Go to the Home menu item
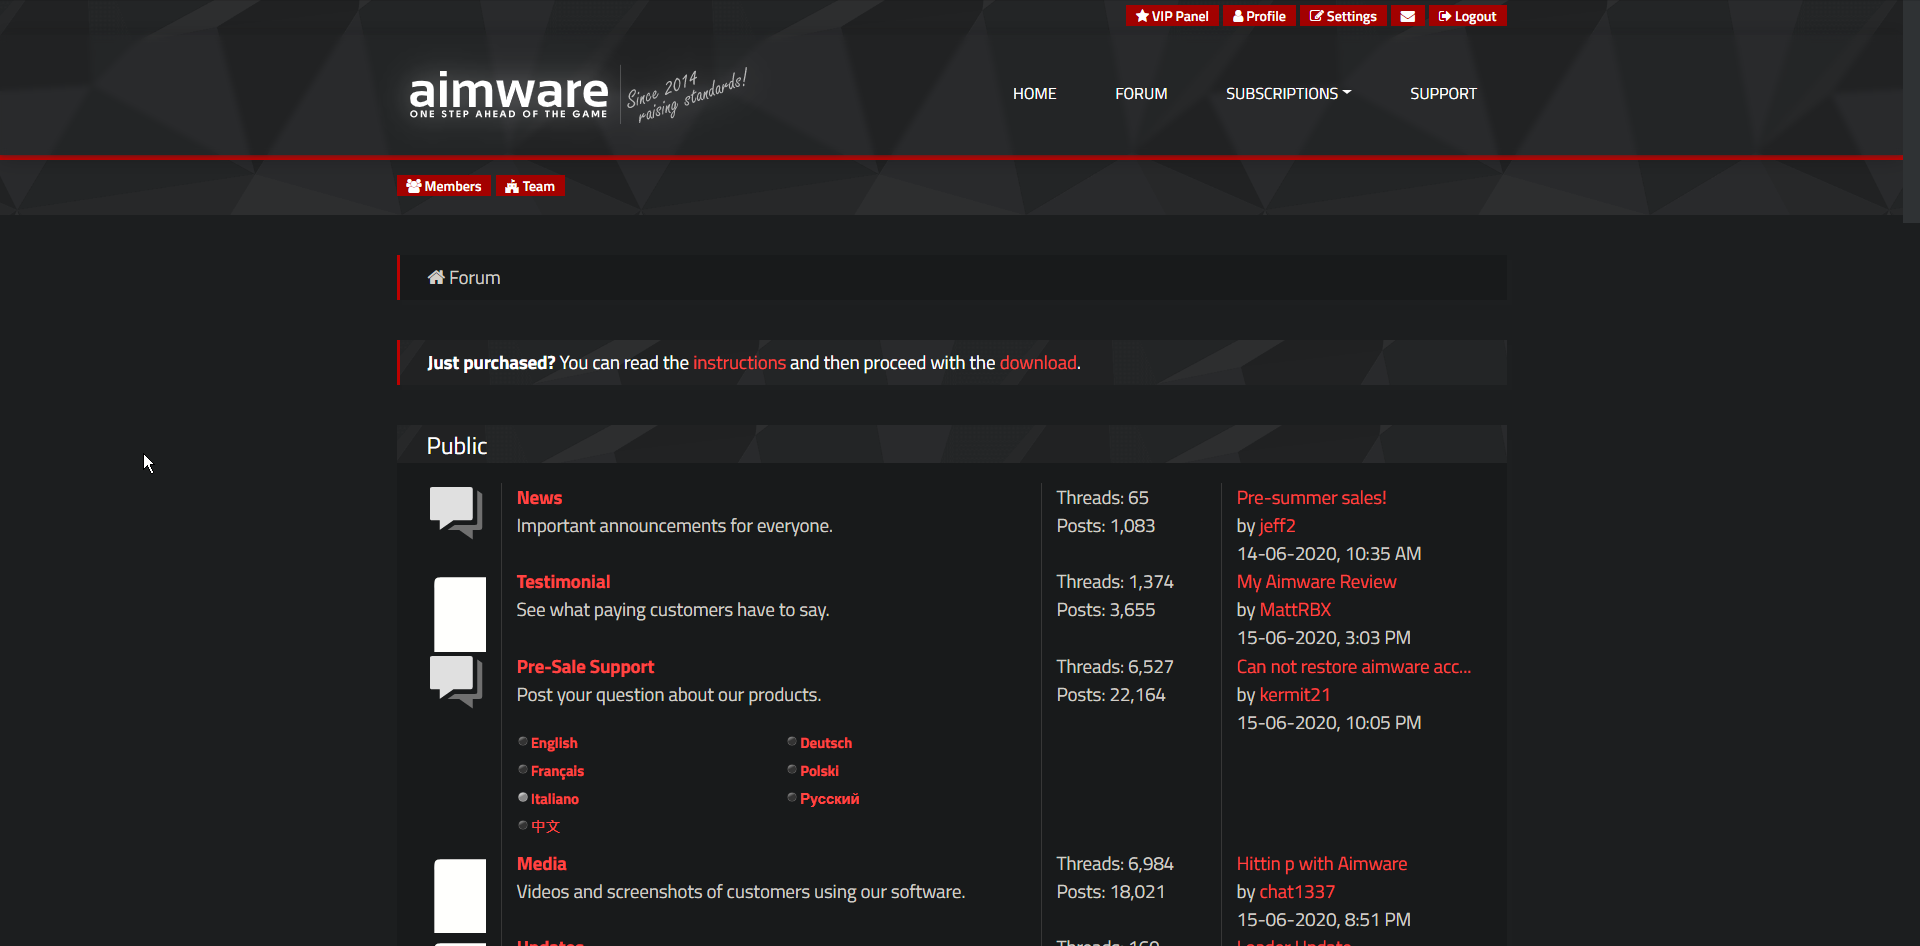 pyautogui.click(x=1034, y=93)
